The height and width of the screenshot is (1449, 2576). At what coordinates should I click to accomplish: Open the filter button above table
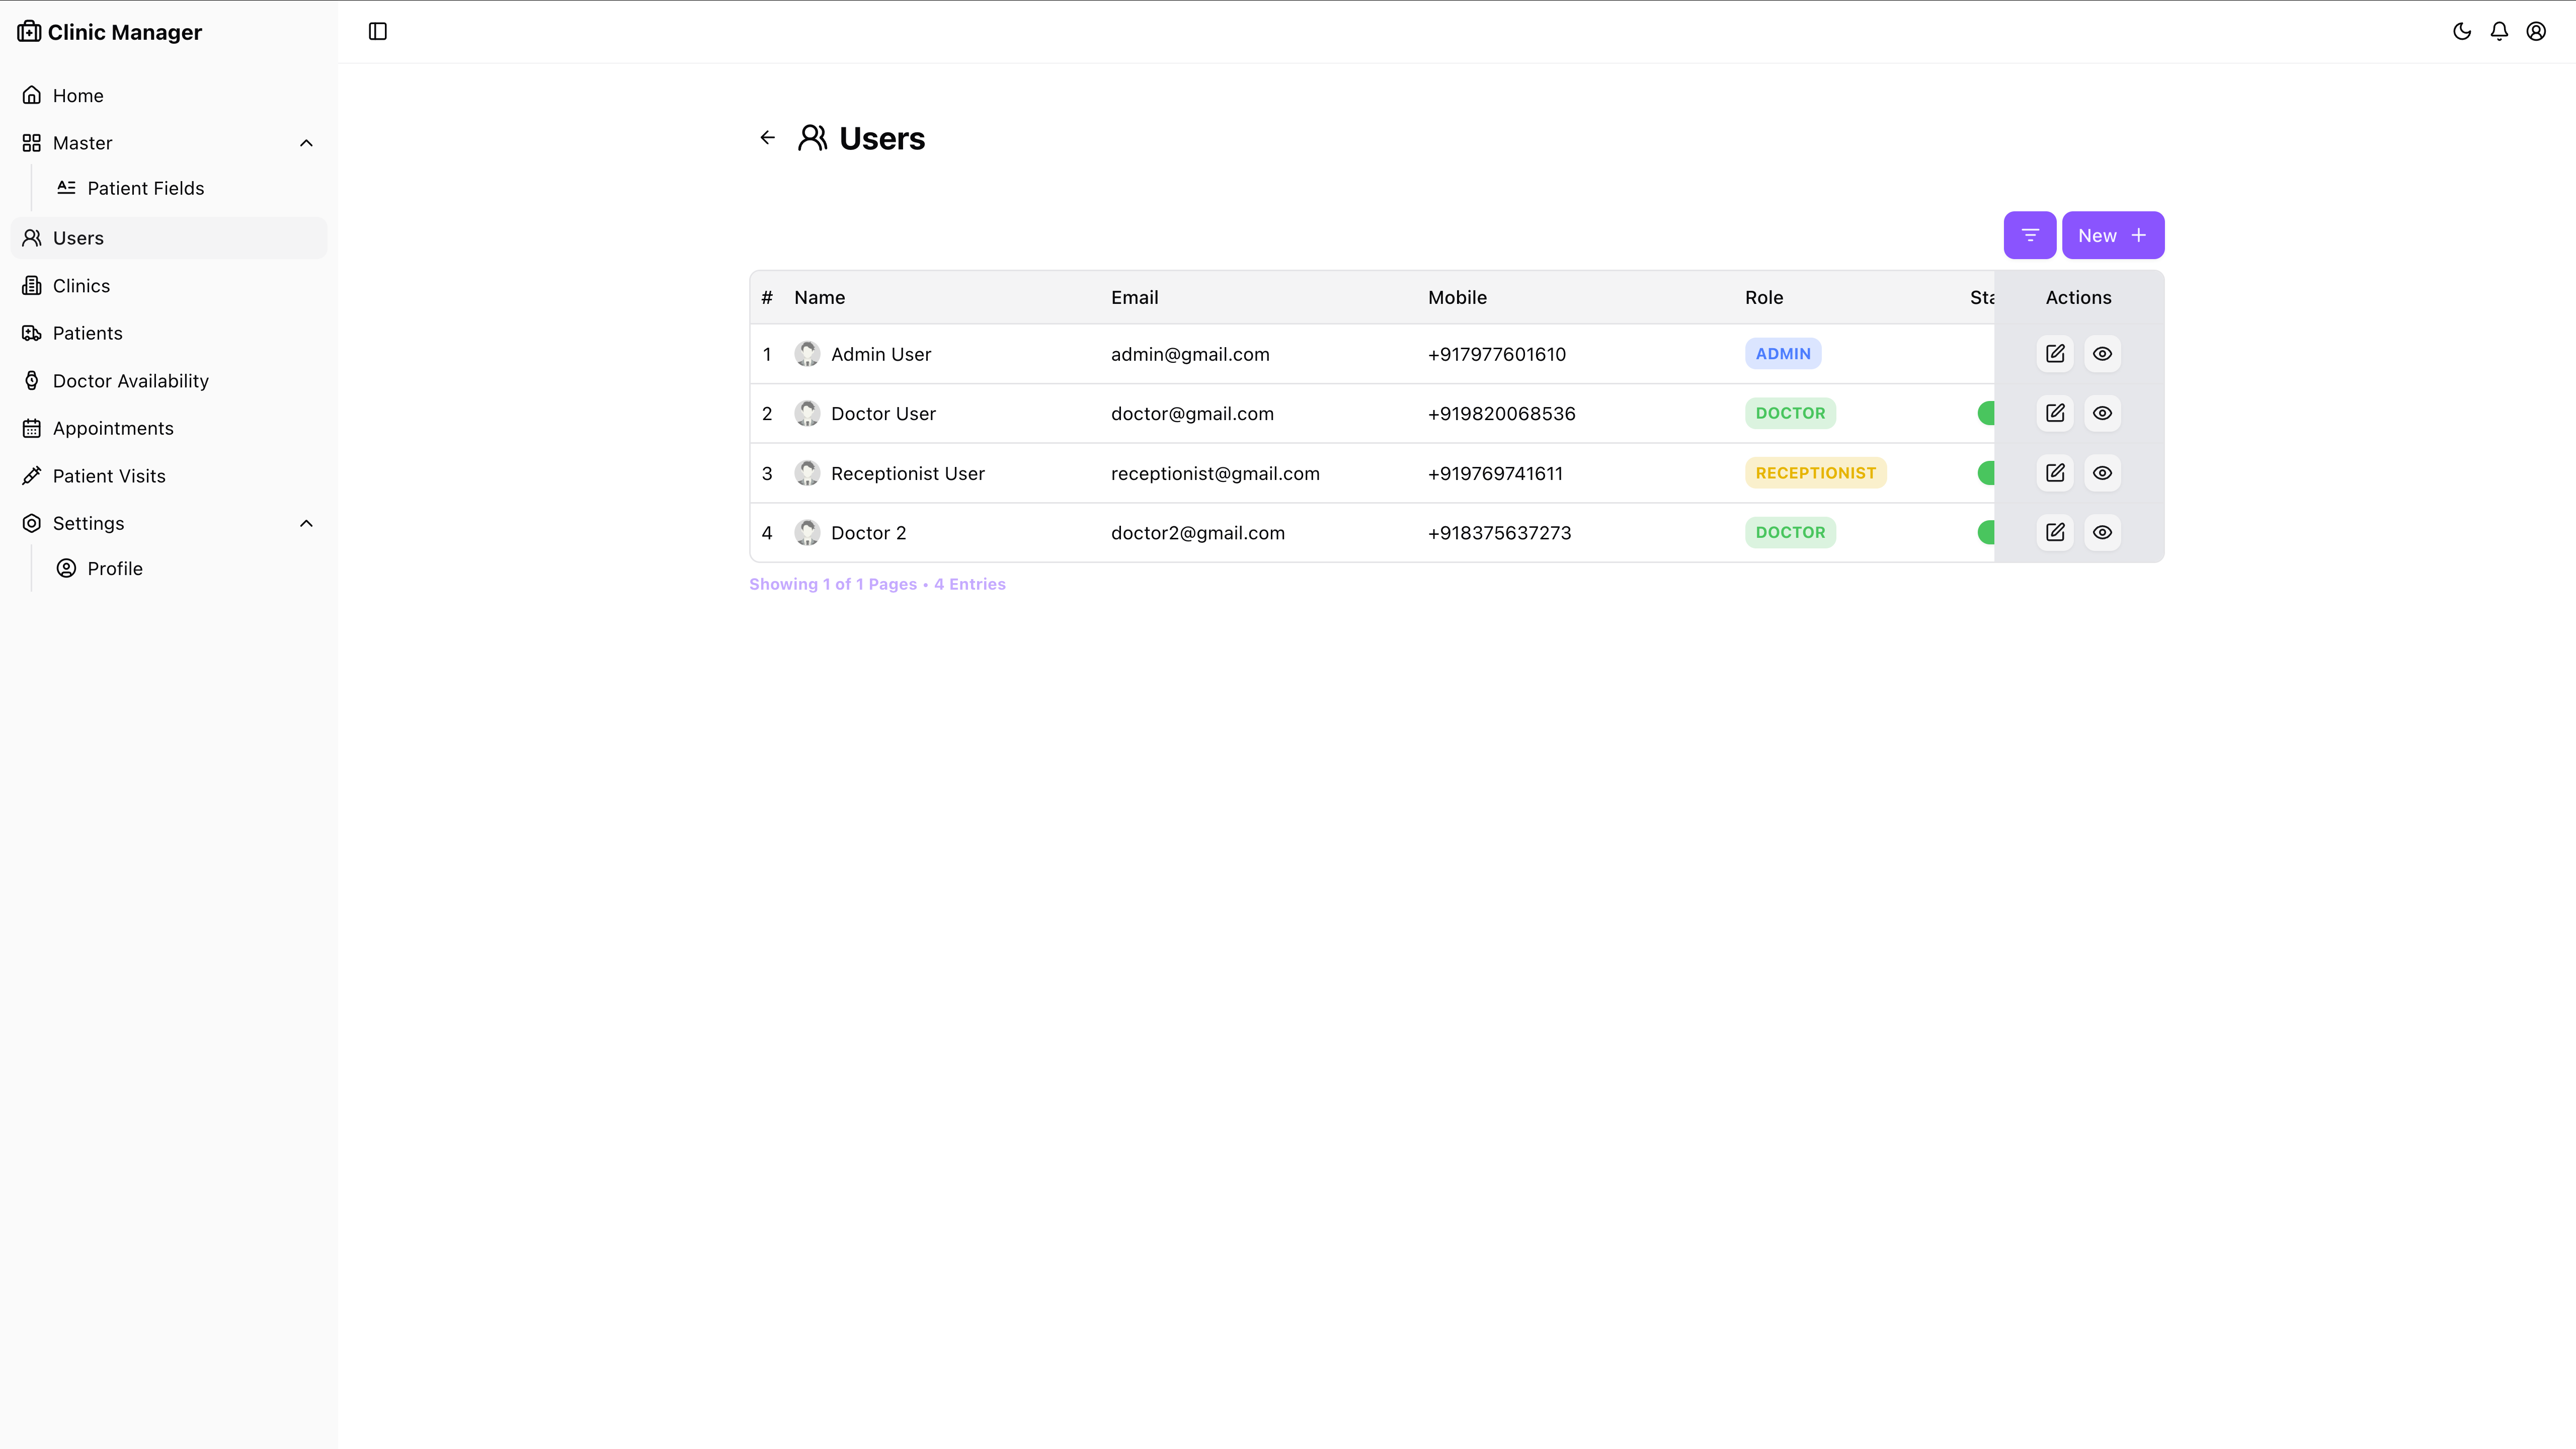2029,235
